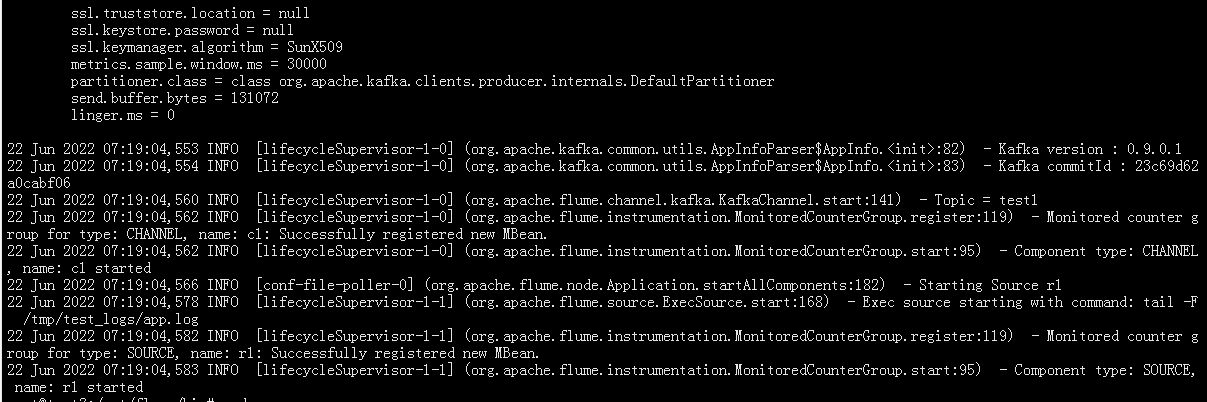
Task: Click the 'name: r1 started' text
Action: pos(79,386)
